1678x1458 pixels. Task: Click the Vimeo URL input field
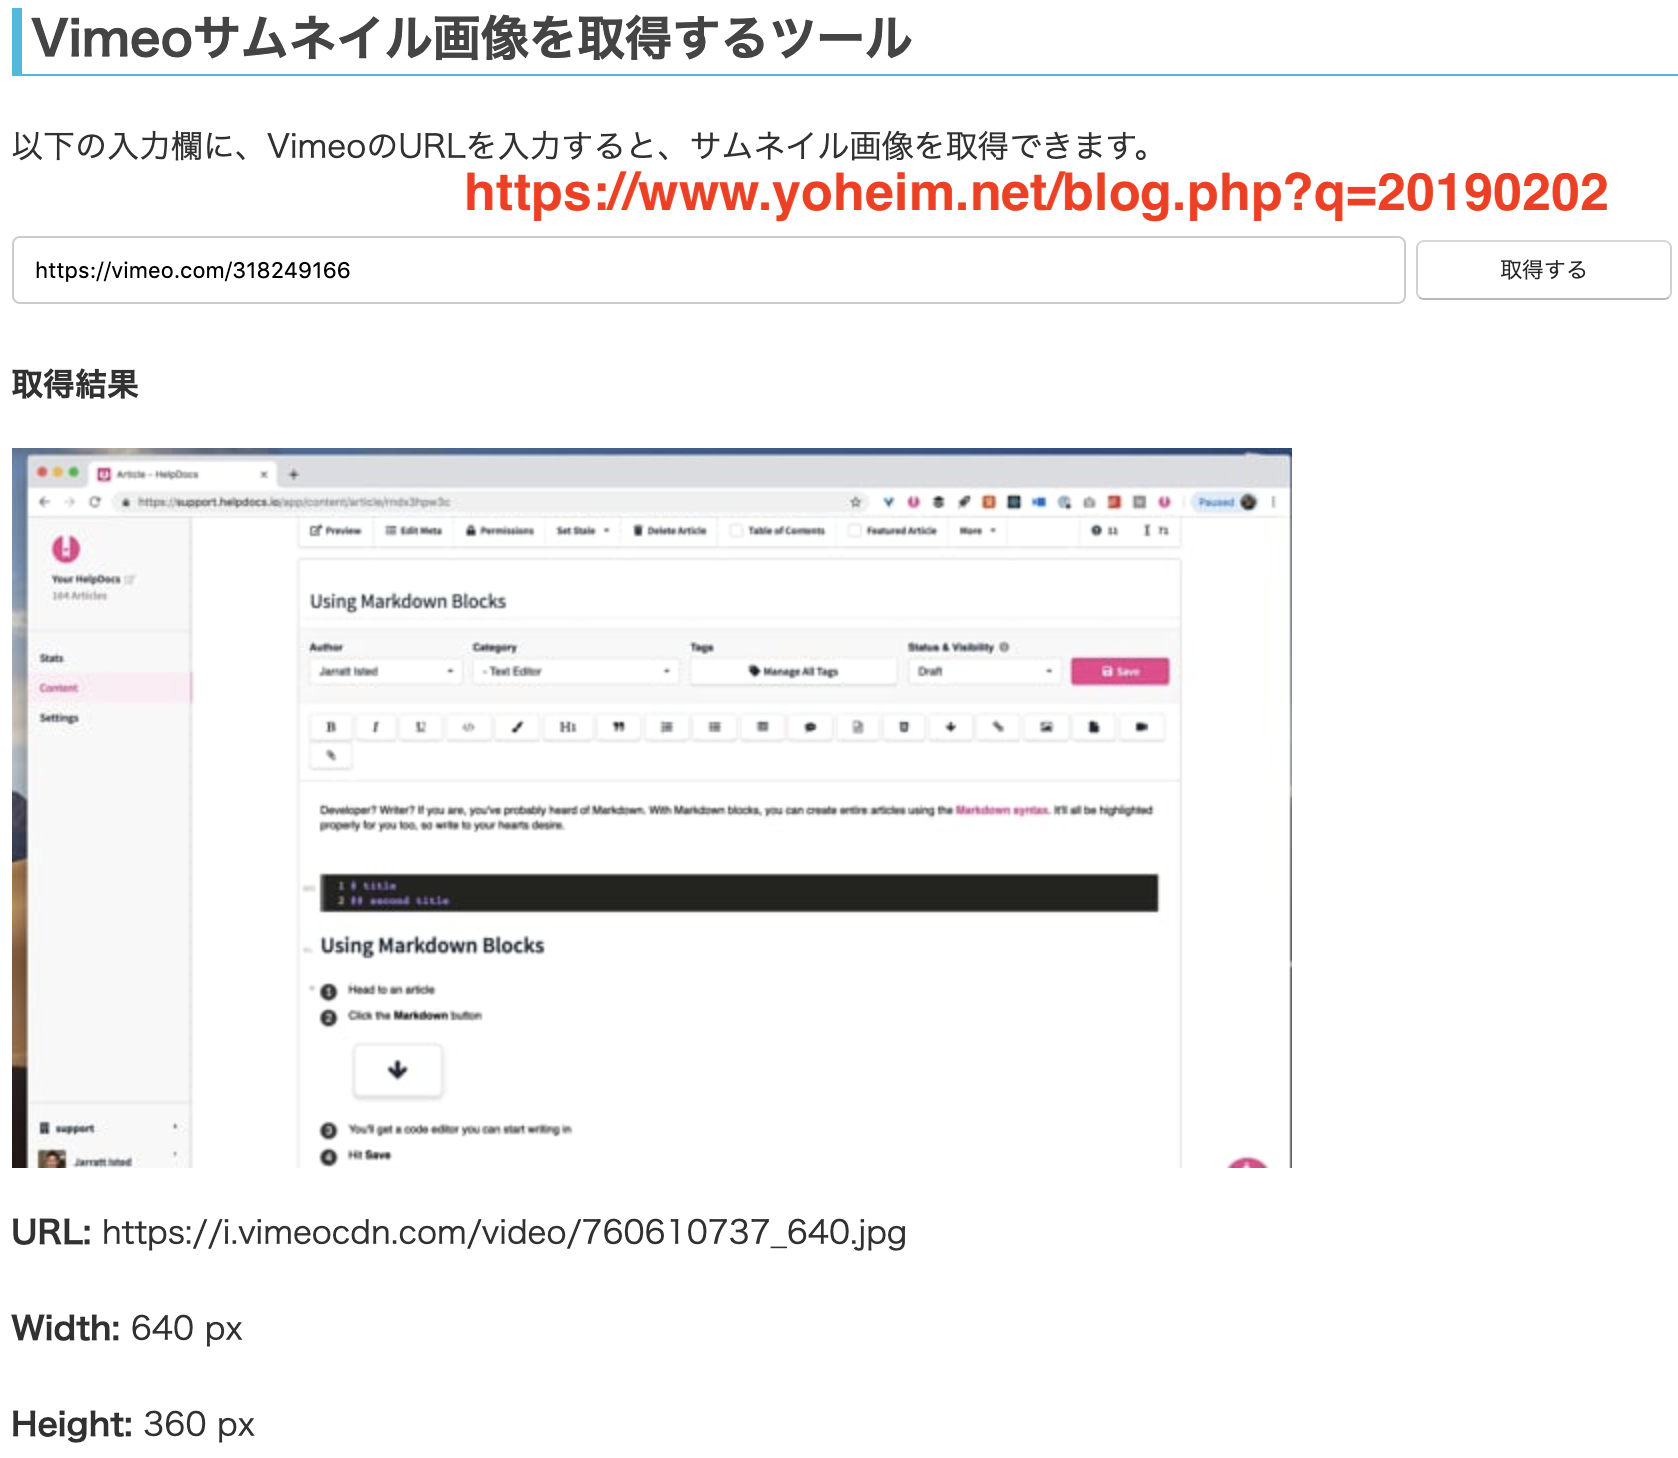(x=708, y=270)
